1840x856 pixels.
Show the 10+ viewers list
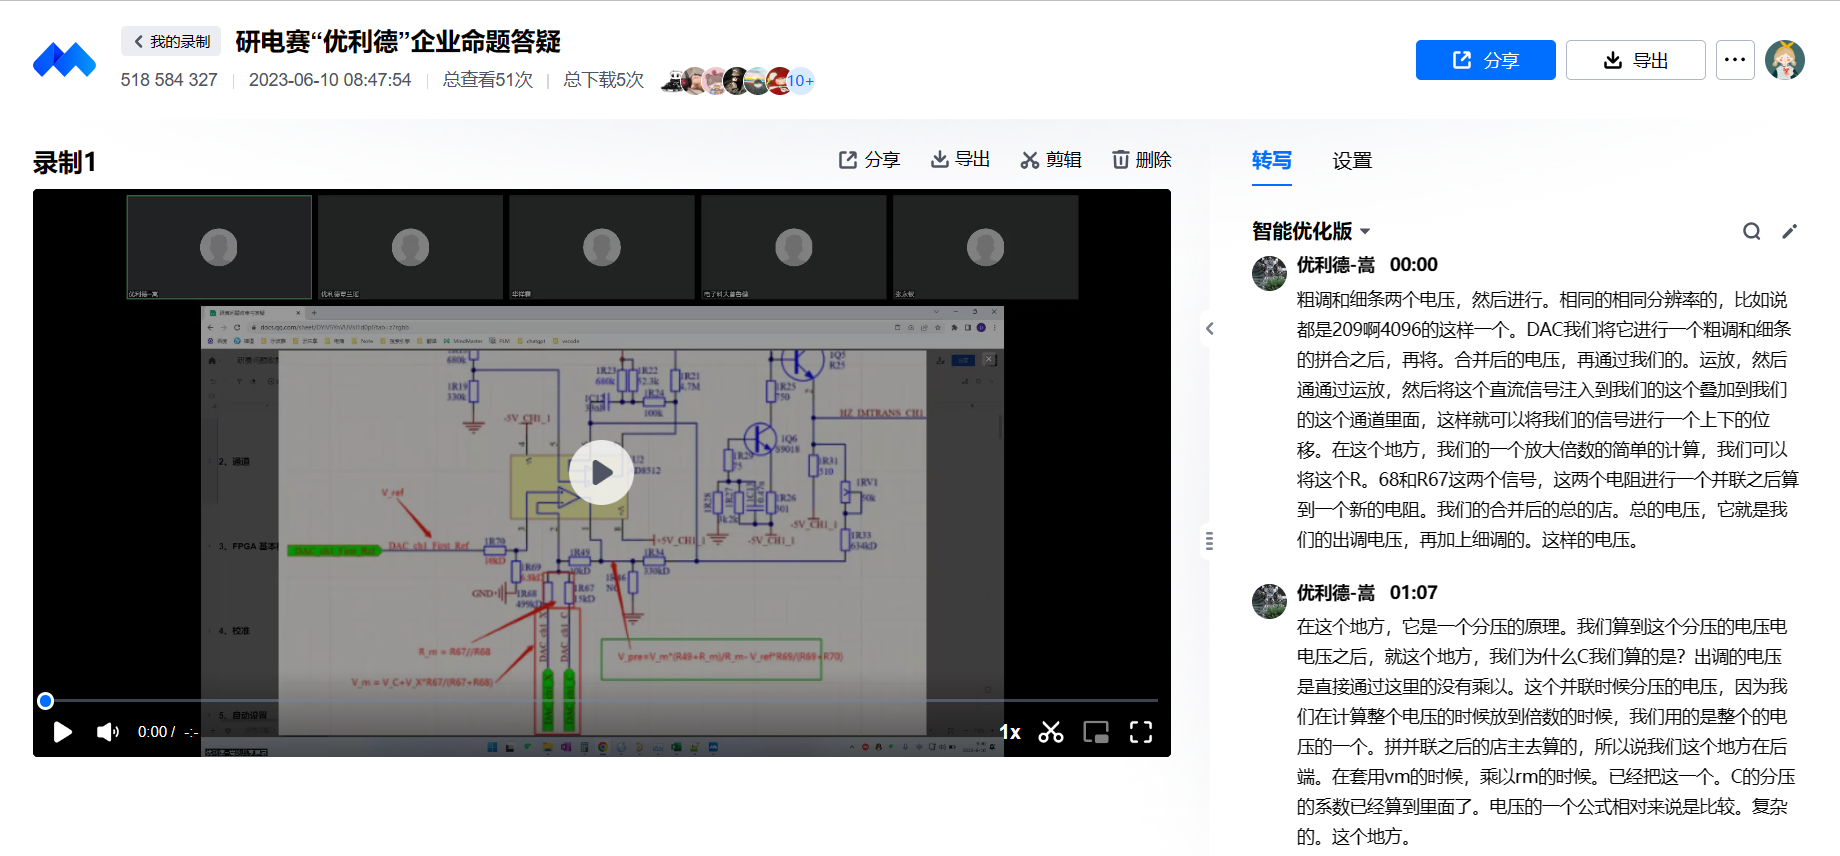[801, 81]
